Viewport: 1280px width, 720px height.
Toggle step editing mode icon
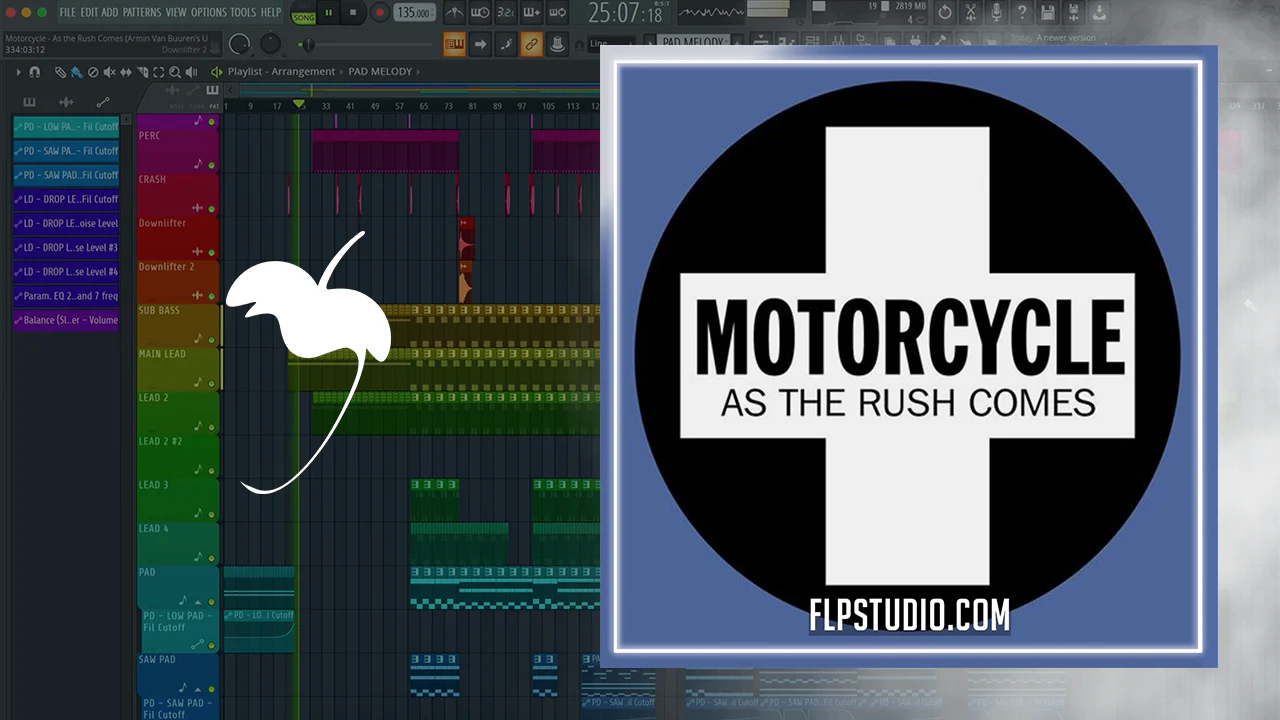[x=506, y=44]
